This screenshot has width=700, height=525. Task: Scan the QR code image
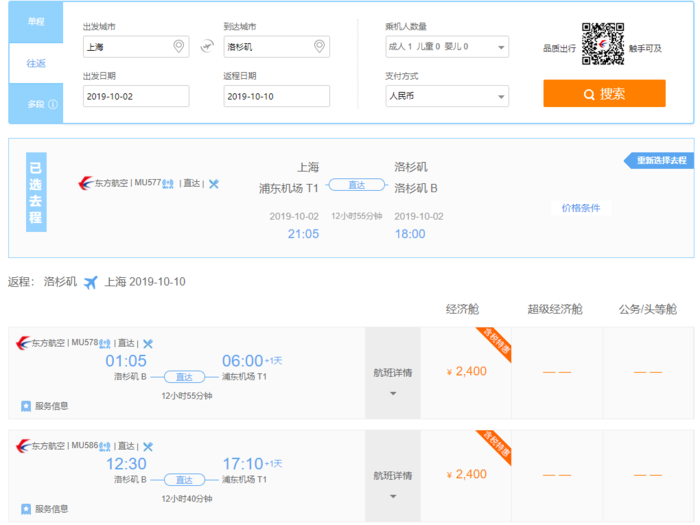603,44
